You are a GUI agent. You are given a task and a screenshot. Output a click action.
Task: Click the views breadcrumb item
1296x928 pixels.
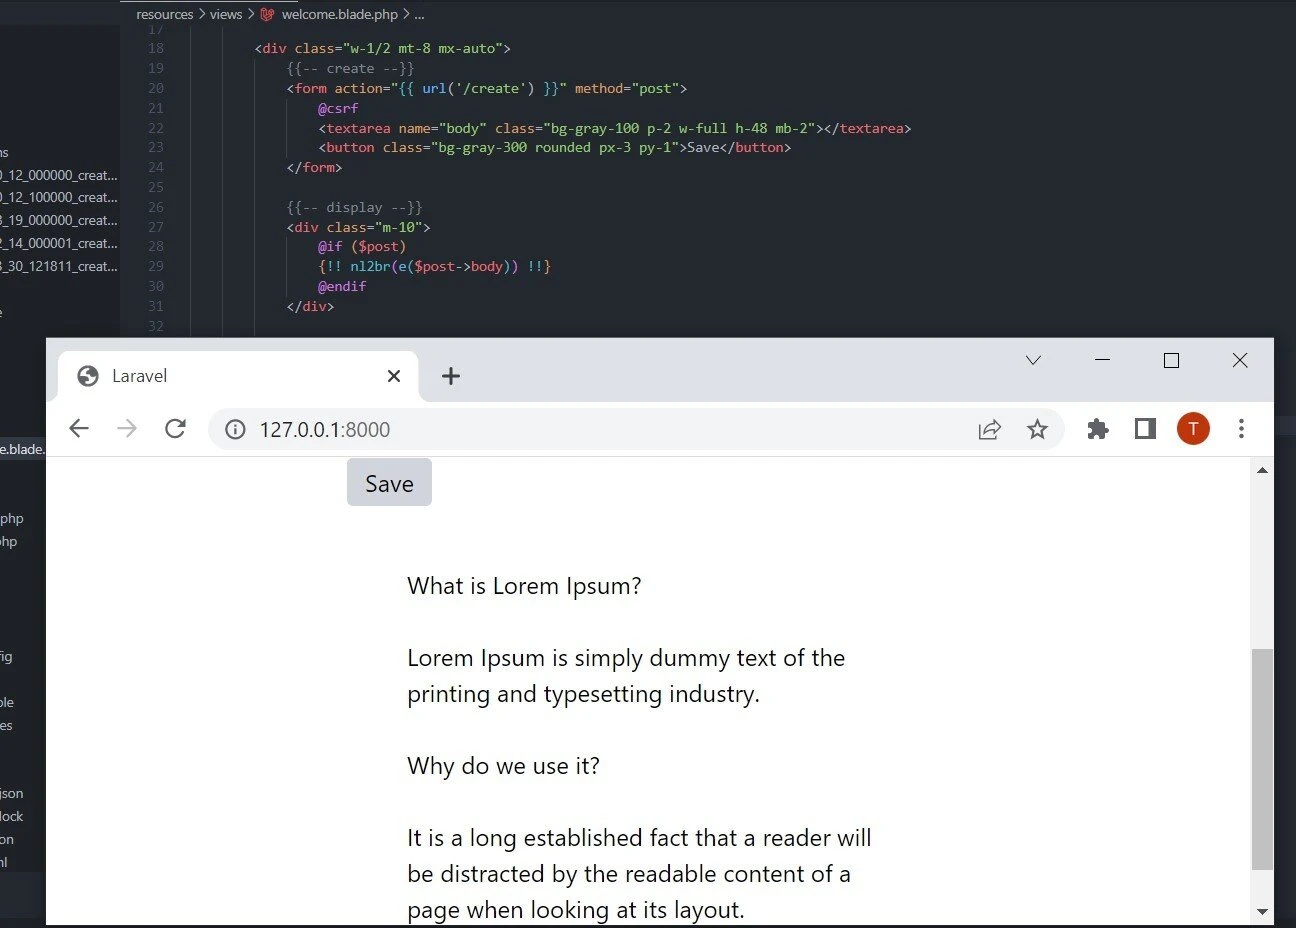point(226,14)
